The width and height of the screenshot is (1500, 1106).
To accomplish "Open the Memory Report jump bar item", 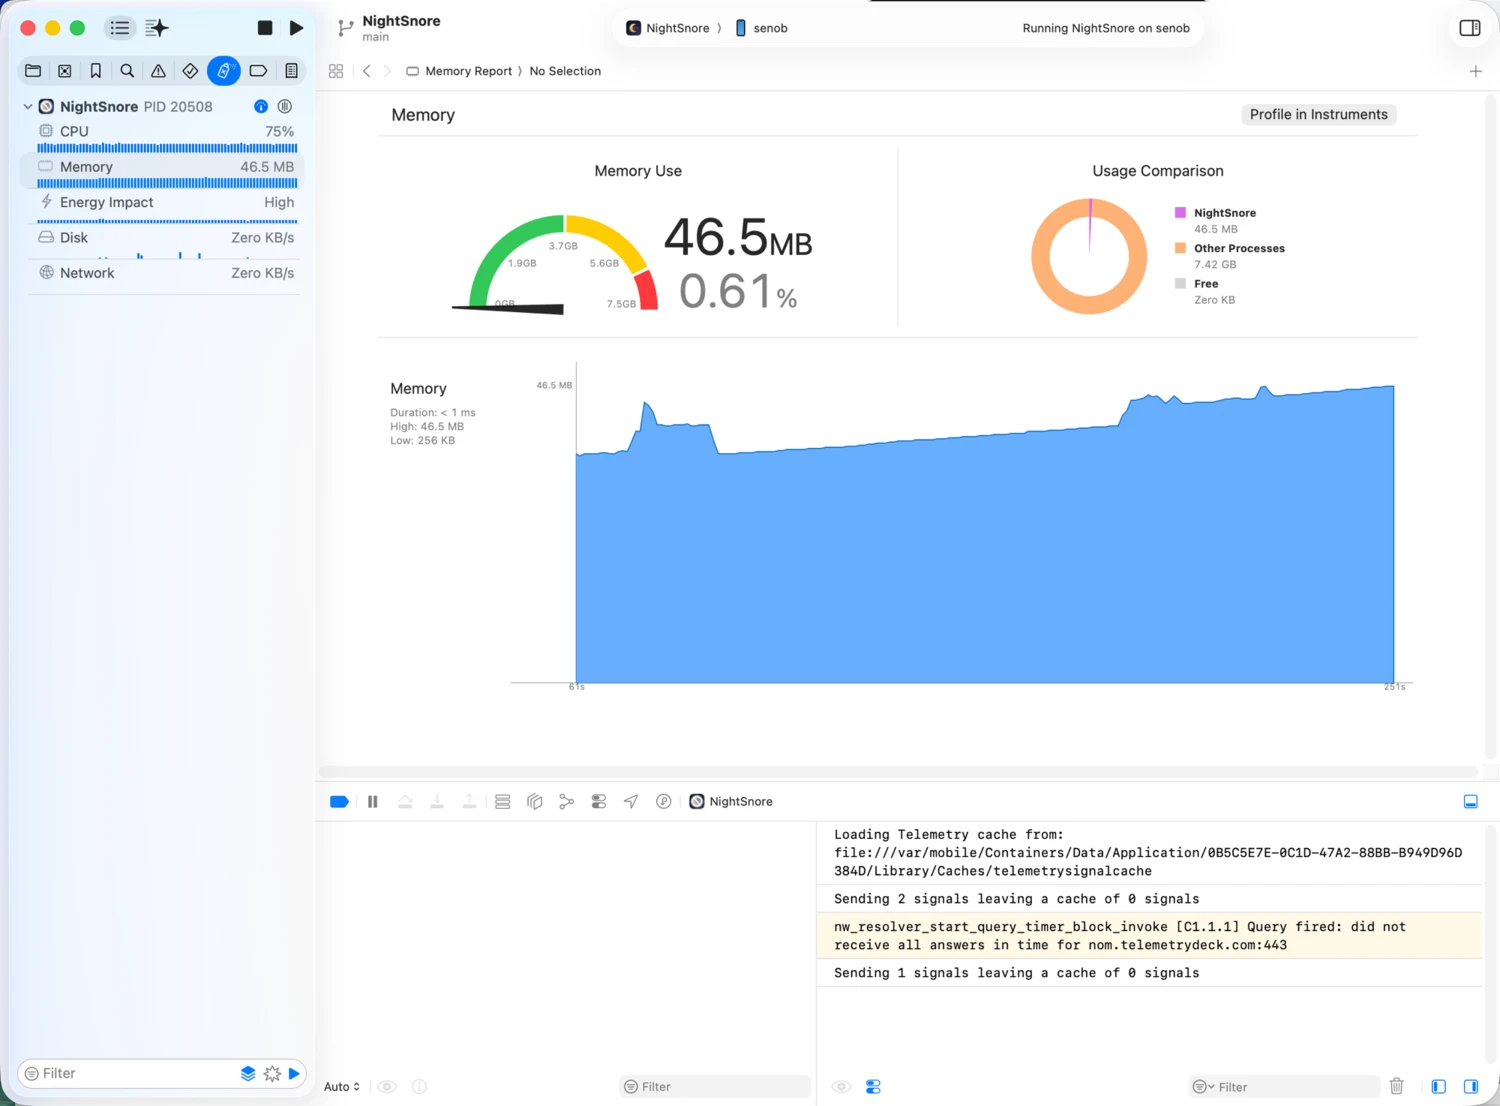I will pos(459,71).
